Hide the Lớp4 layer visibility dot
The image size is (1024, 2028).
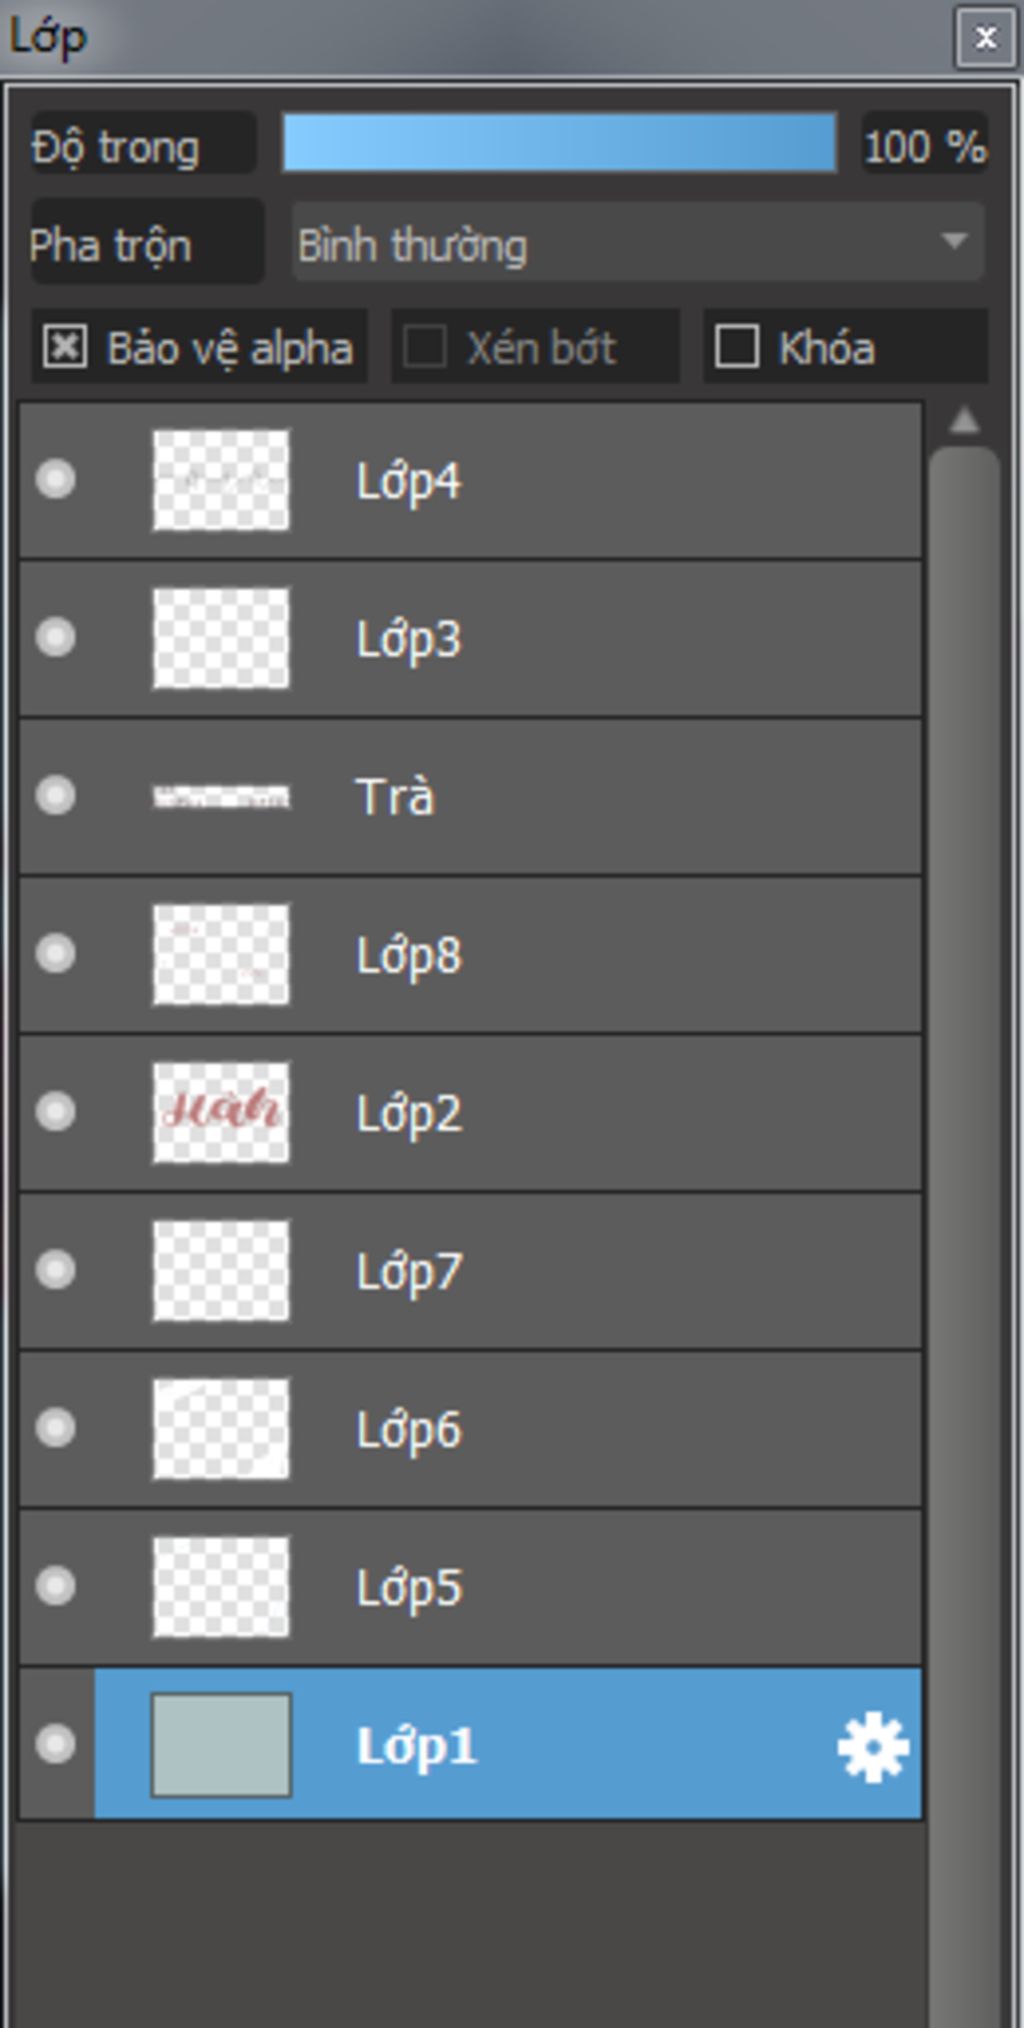point(55,479)
